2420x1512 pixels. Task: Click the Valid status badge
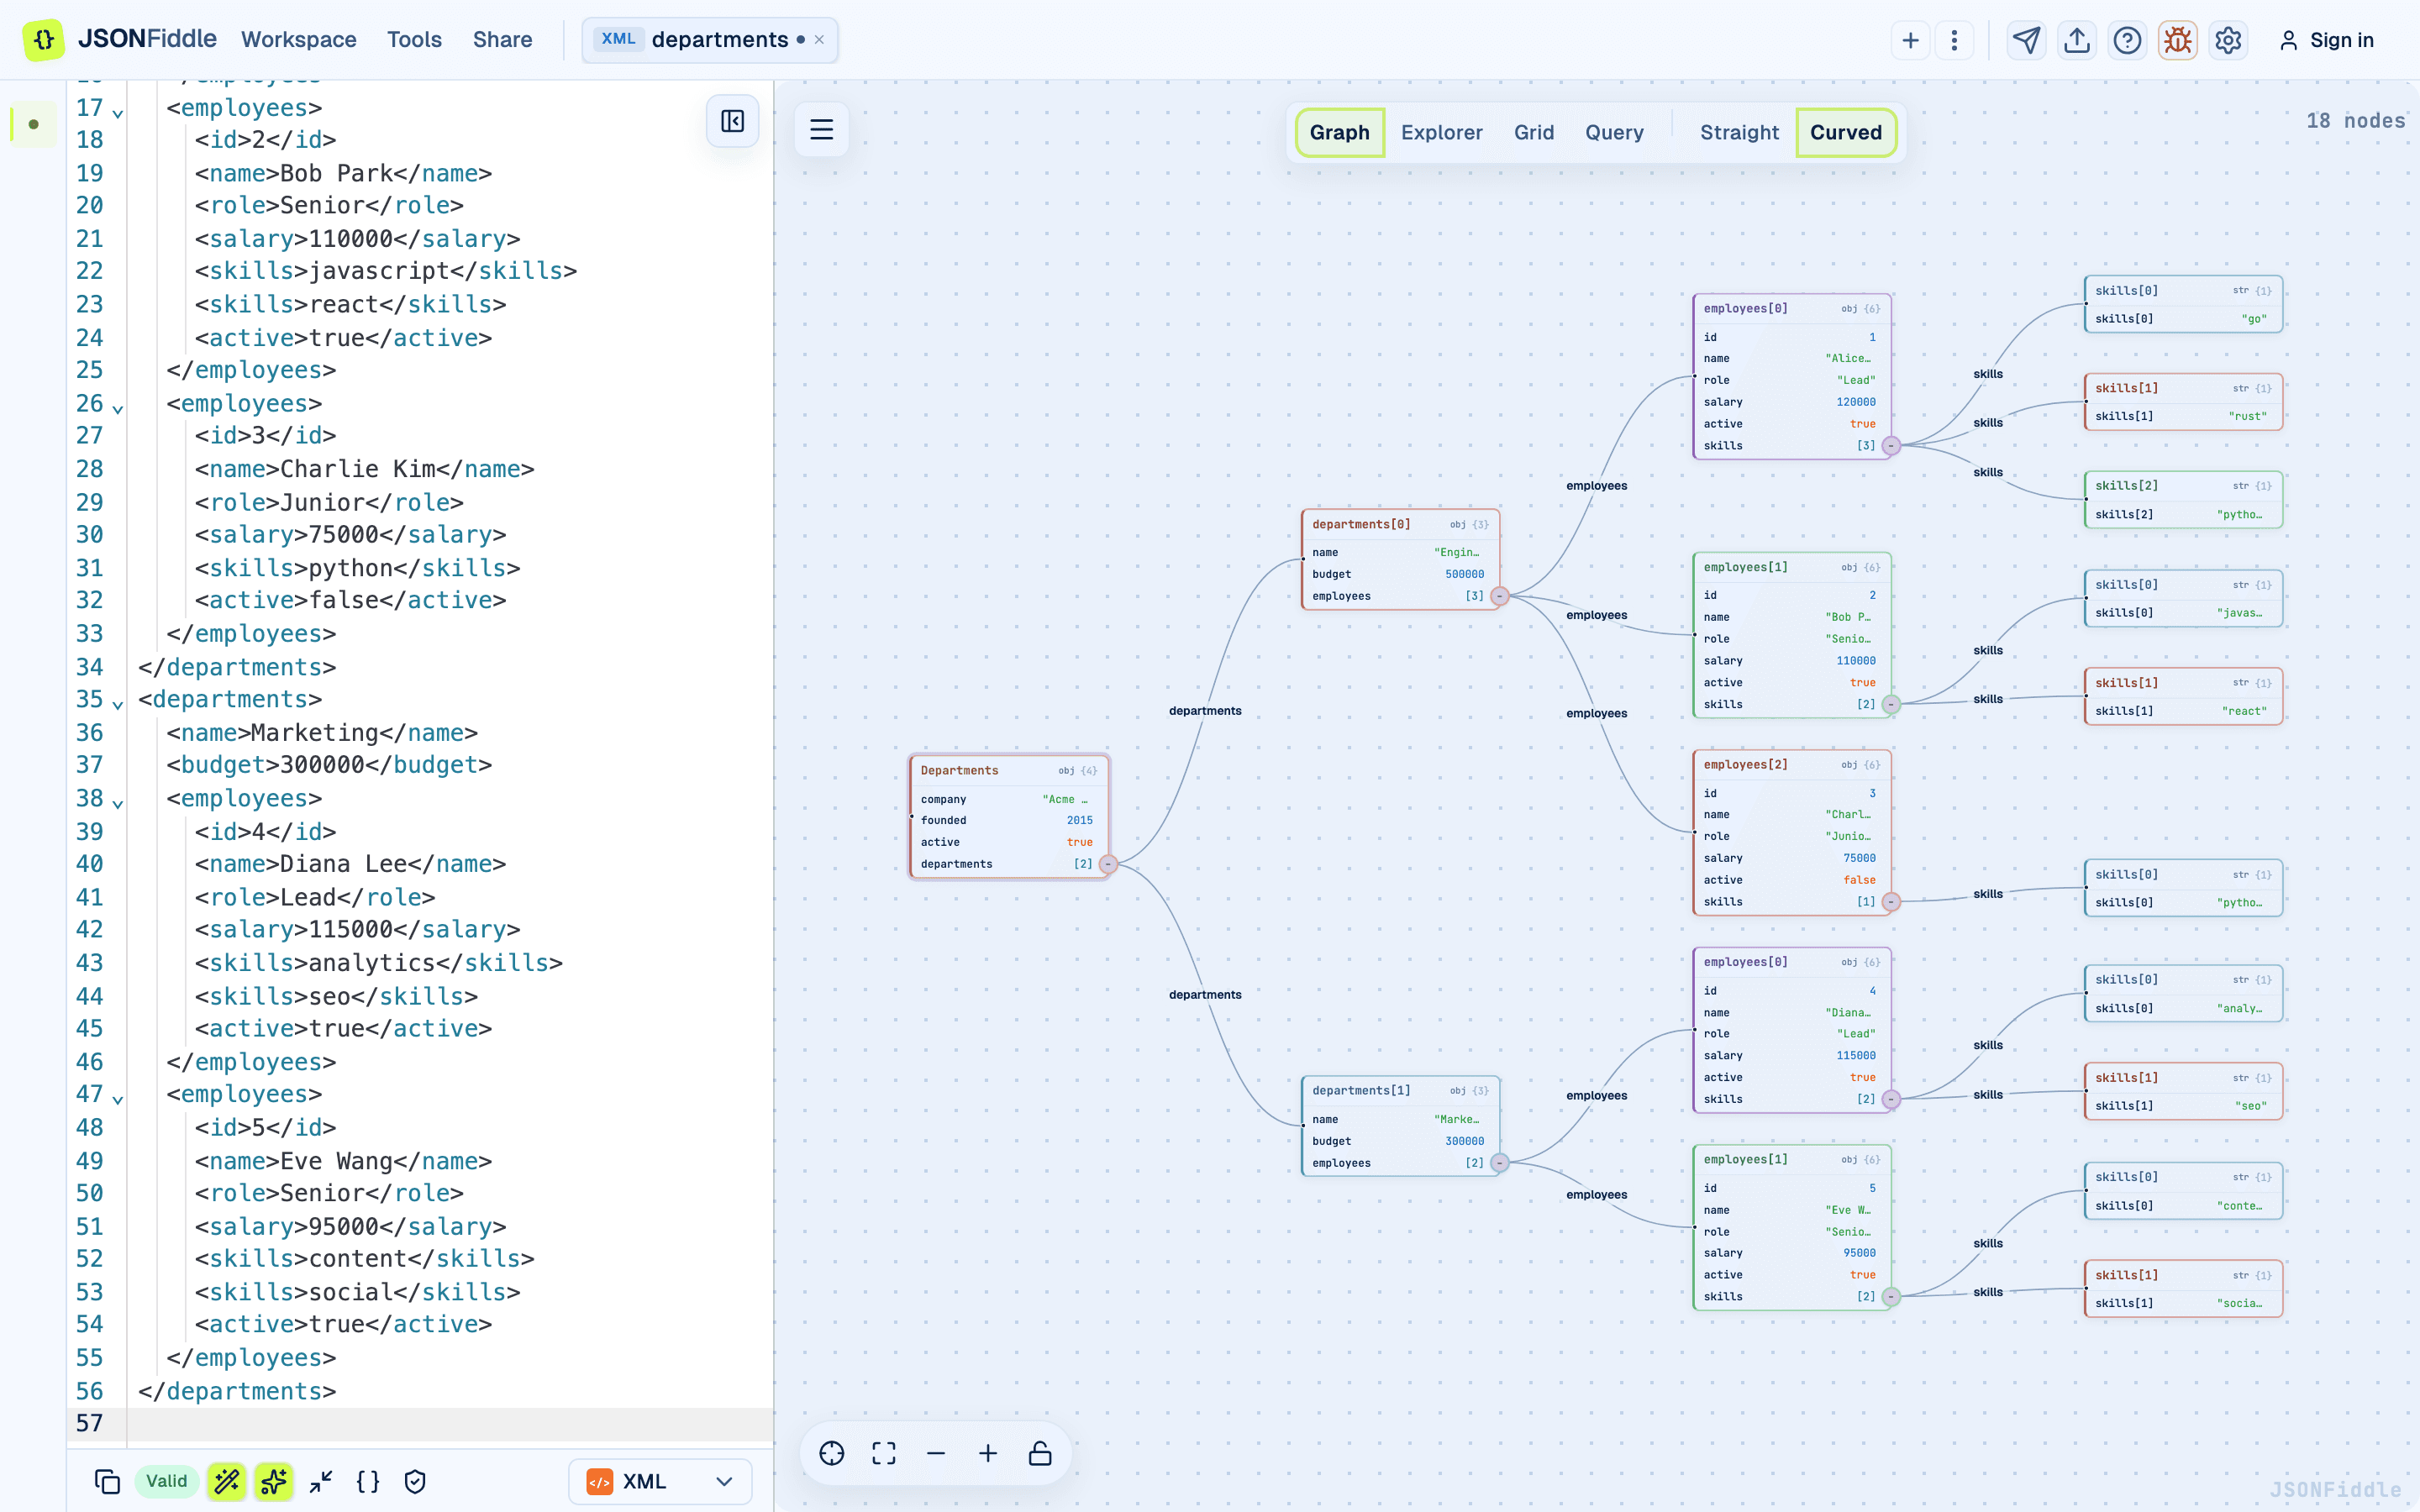click(166, 1481)
